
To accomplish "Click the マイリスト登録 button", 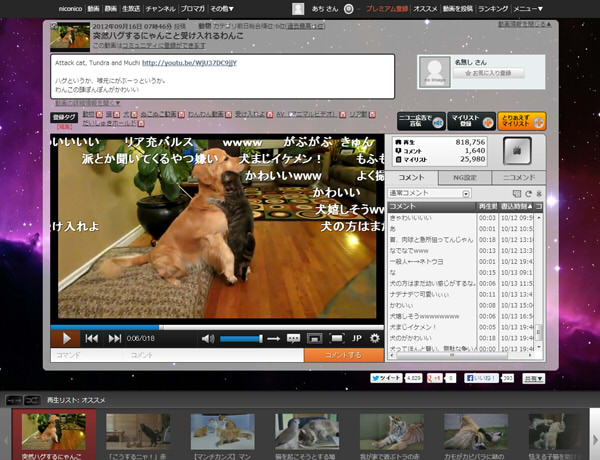I will 471,121.
